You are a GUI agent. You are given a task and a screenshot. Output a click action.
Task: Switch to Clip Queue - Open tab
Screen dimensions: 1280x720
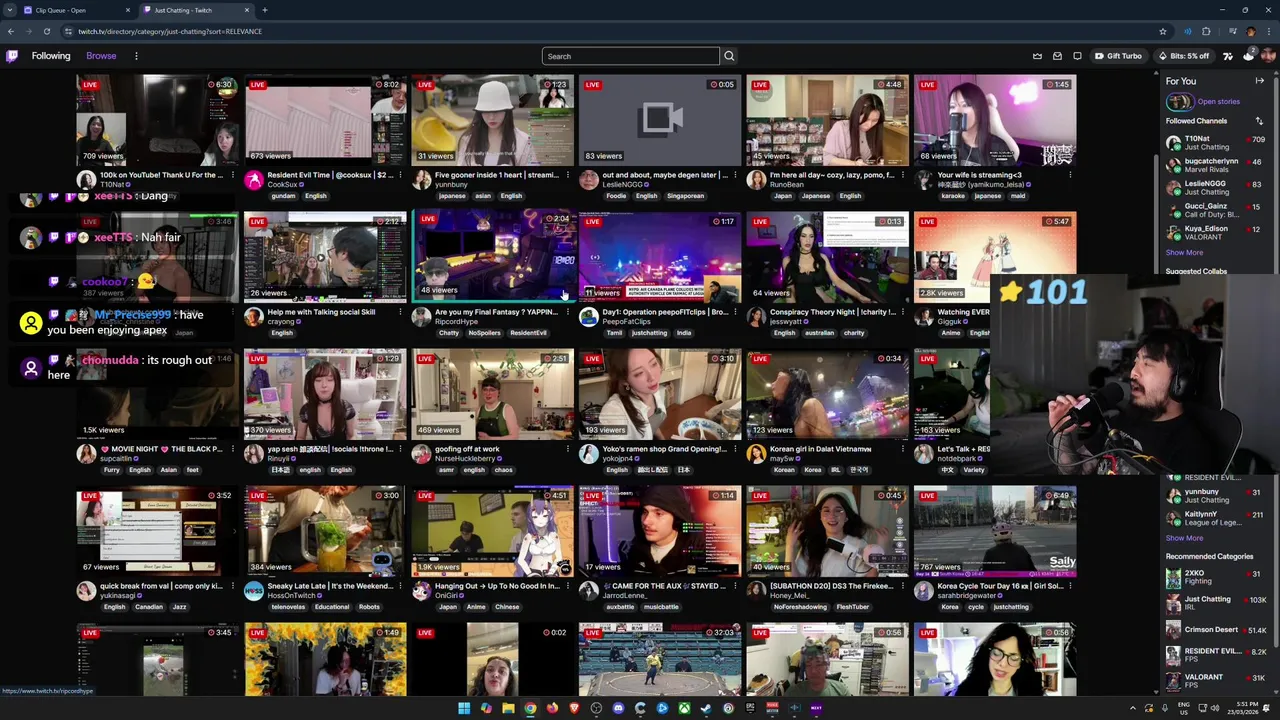[75, 10]
